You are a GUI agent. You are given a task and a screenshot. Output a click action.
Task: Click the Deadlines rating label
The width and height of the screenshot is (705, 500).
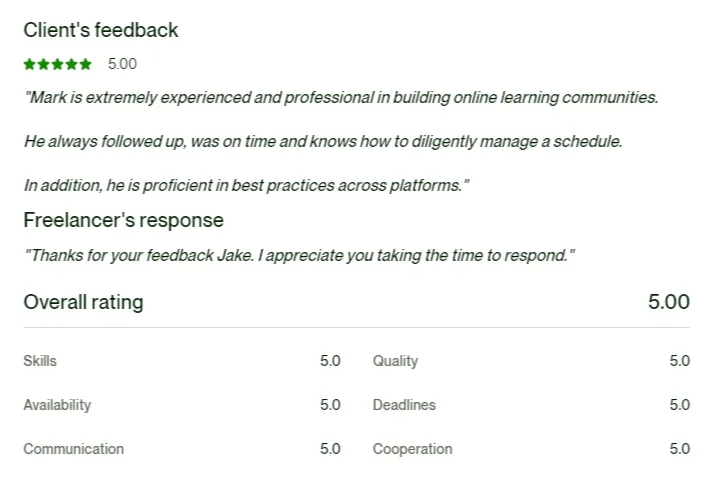click(404, 405)
